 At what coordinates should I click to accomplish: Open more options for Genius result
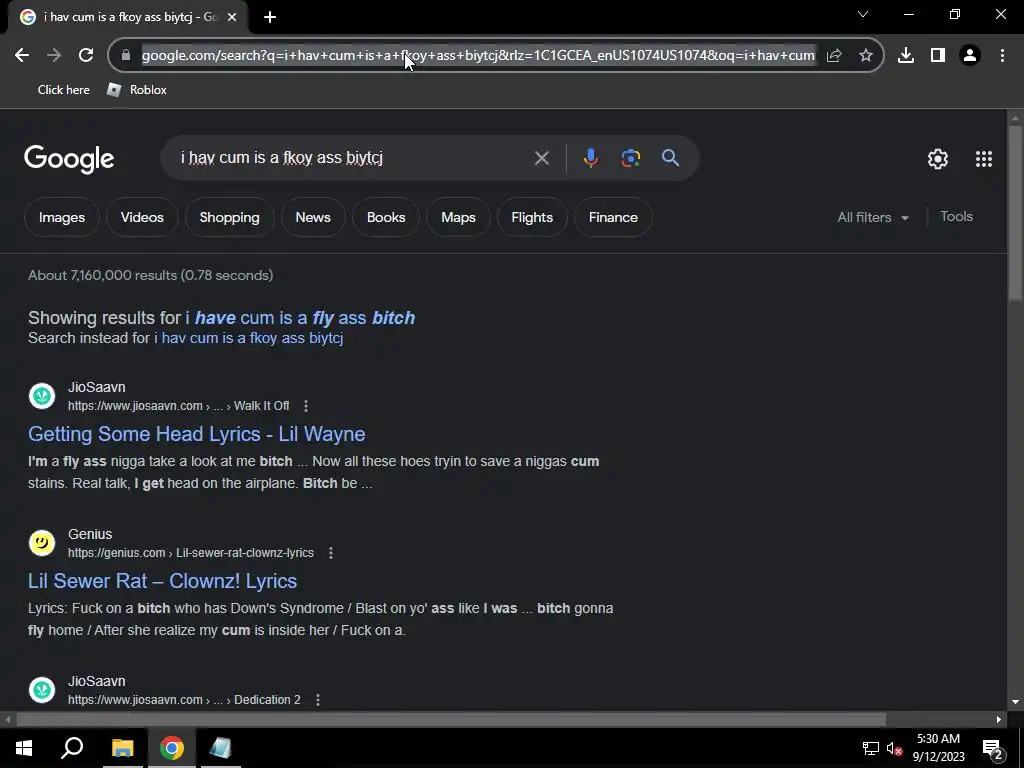pos(330,553)
